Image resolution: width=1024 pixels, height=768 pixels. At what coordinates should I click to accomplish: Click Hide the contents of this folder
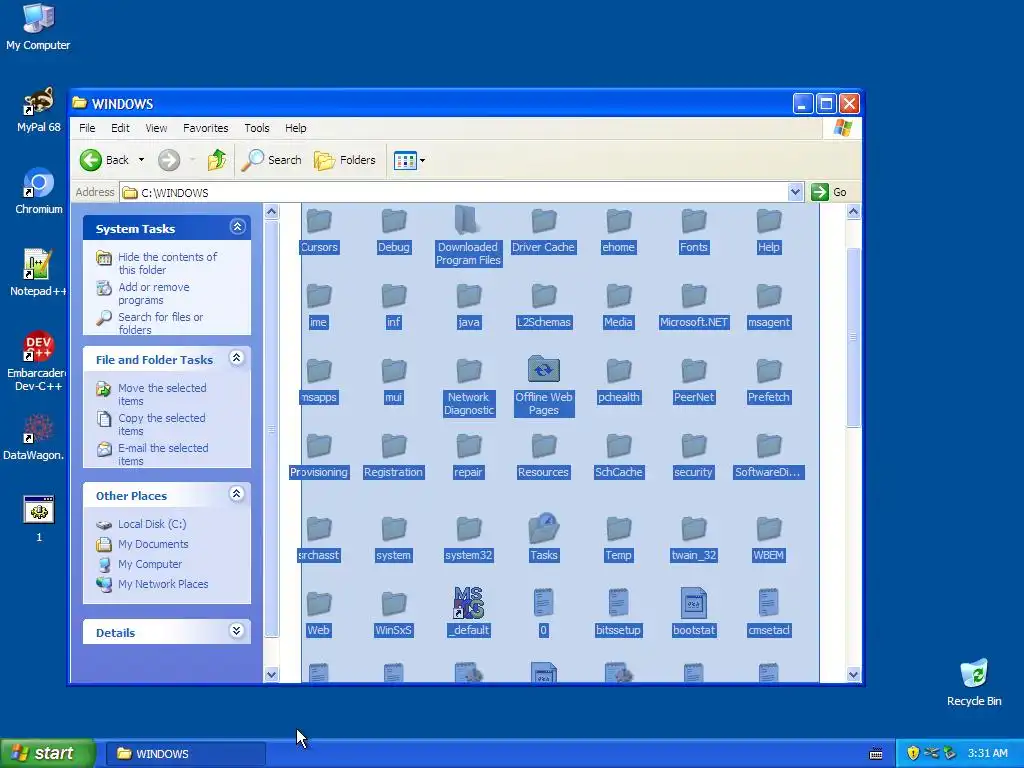point(167,263)
